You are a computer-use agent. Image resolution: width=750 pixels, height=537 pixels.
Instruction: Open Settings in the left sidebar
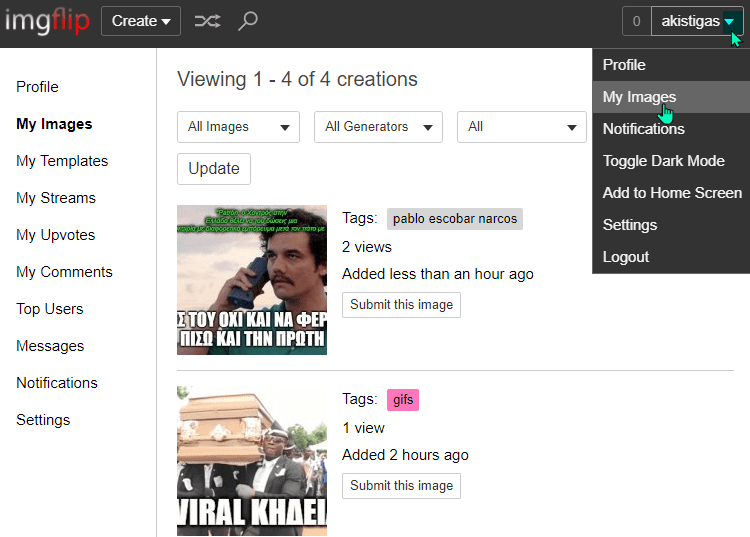pyautogui.click(x=43, y=420)
